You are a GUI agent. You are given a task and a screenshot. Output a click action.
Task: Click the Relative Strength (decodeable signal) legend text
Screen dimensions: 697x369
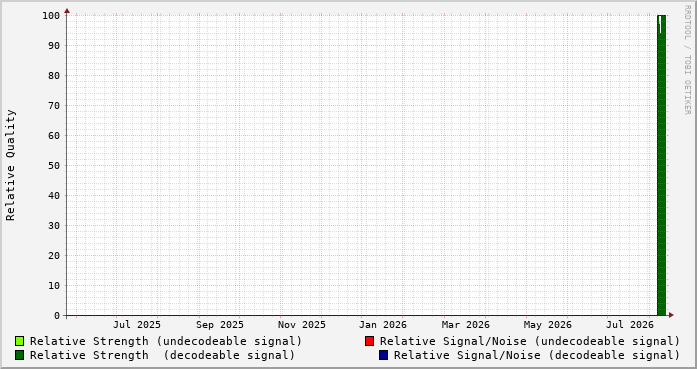click(x=162, y=355)
